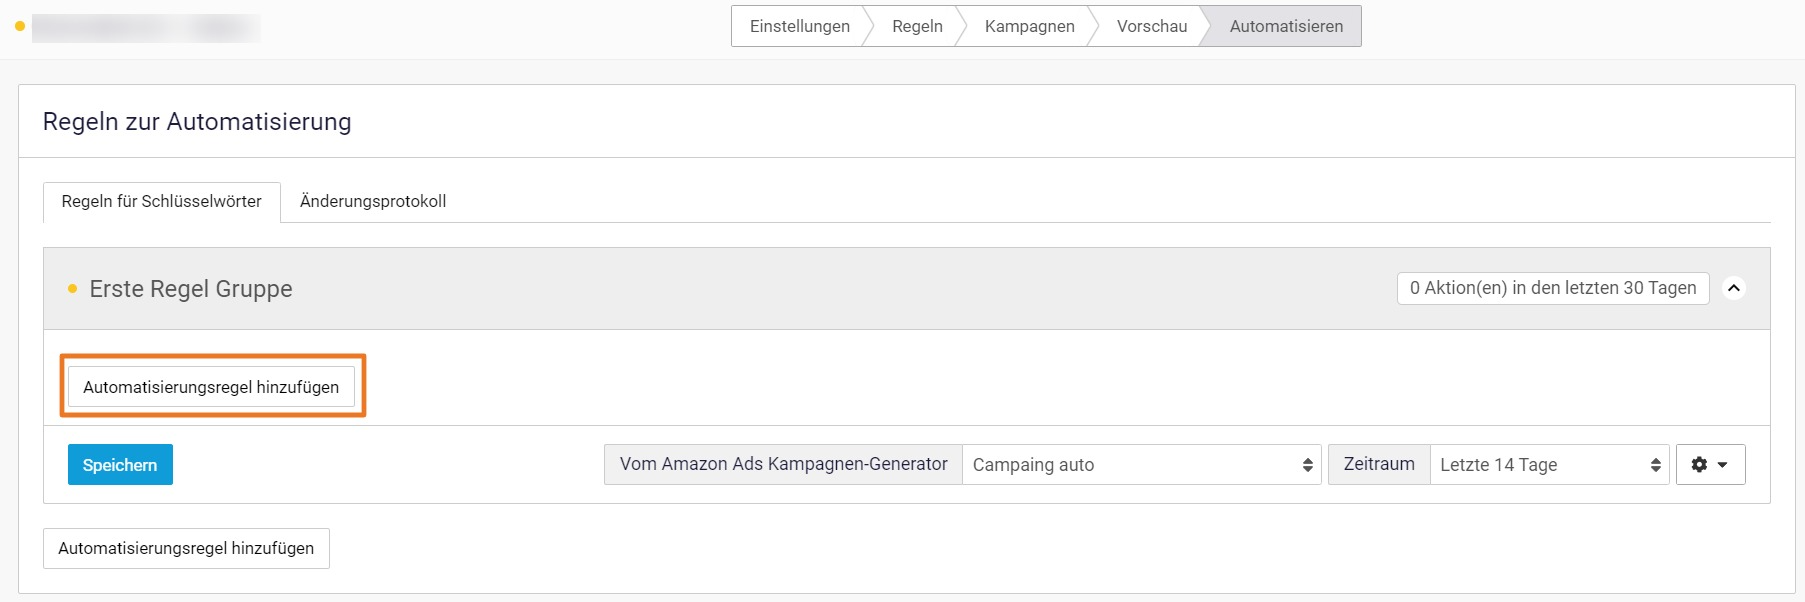The height and width of the screenshot is (602, 1805).
Task: Select the Automatisieren step
Action: [x=1286, y=26]
